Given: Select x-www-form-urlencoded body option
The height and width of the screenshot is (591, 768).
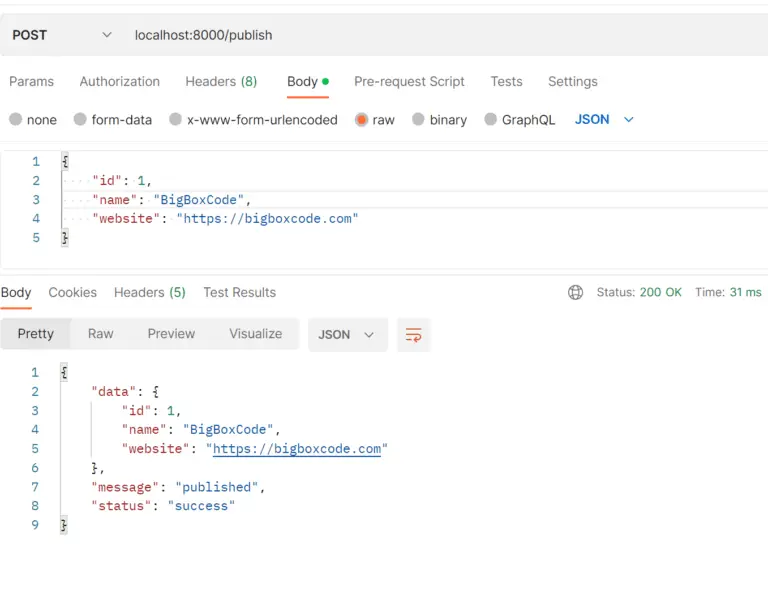Looking at the screenshot, I should (x=175, y=119).
